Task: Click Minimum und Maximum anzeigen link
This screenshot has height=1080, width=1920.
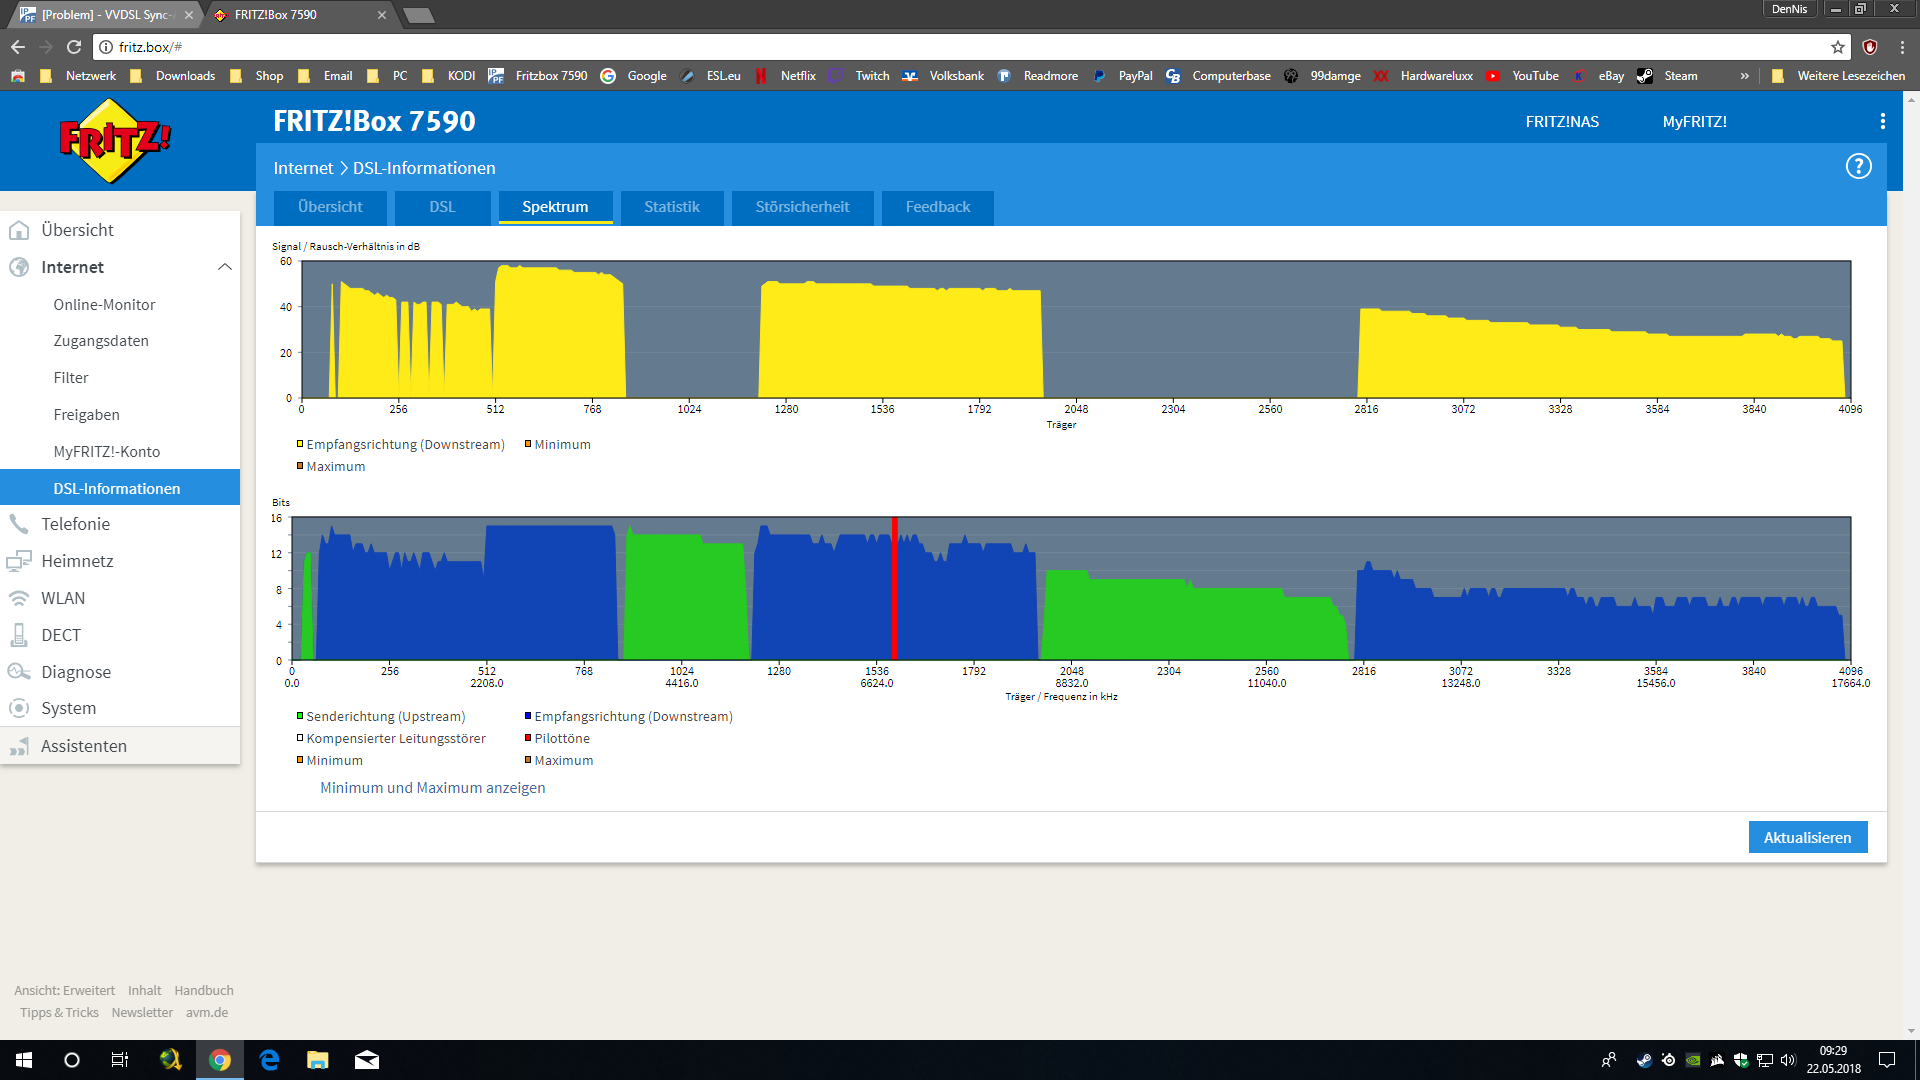Action: 432,788
